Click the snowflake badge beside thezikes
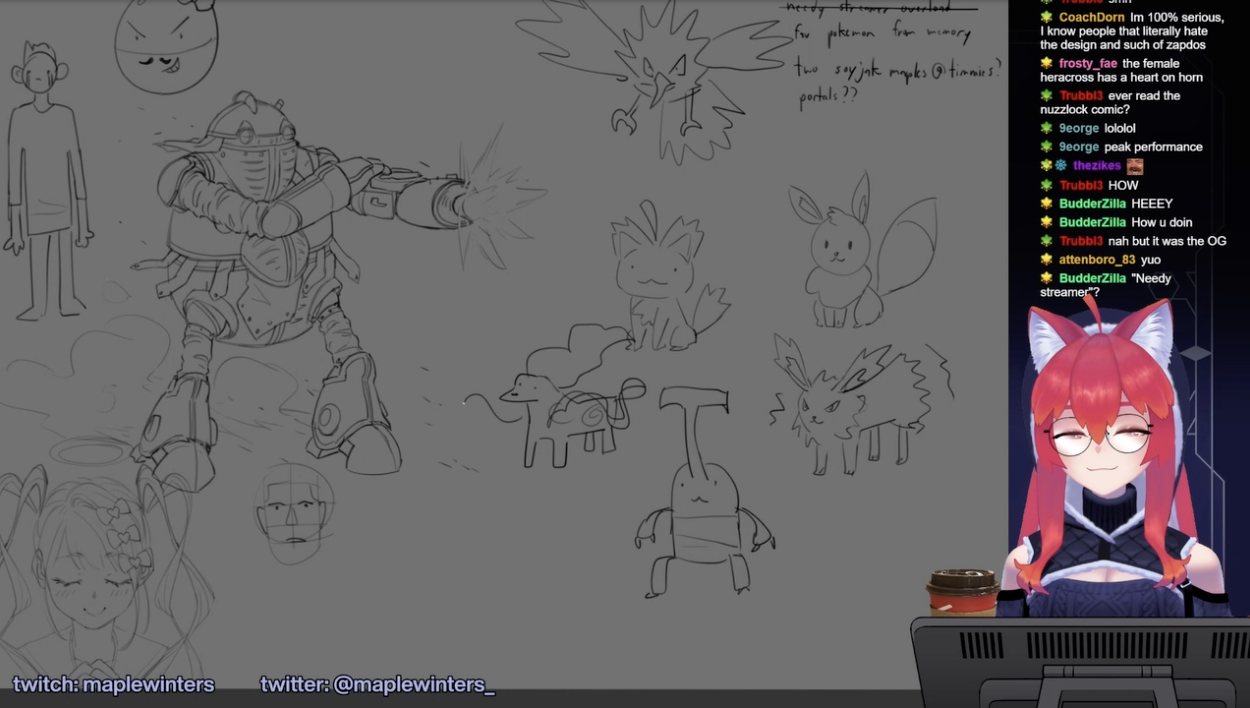Screen dimensions: 1250x708 (x=1061, y=166)
